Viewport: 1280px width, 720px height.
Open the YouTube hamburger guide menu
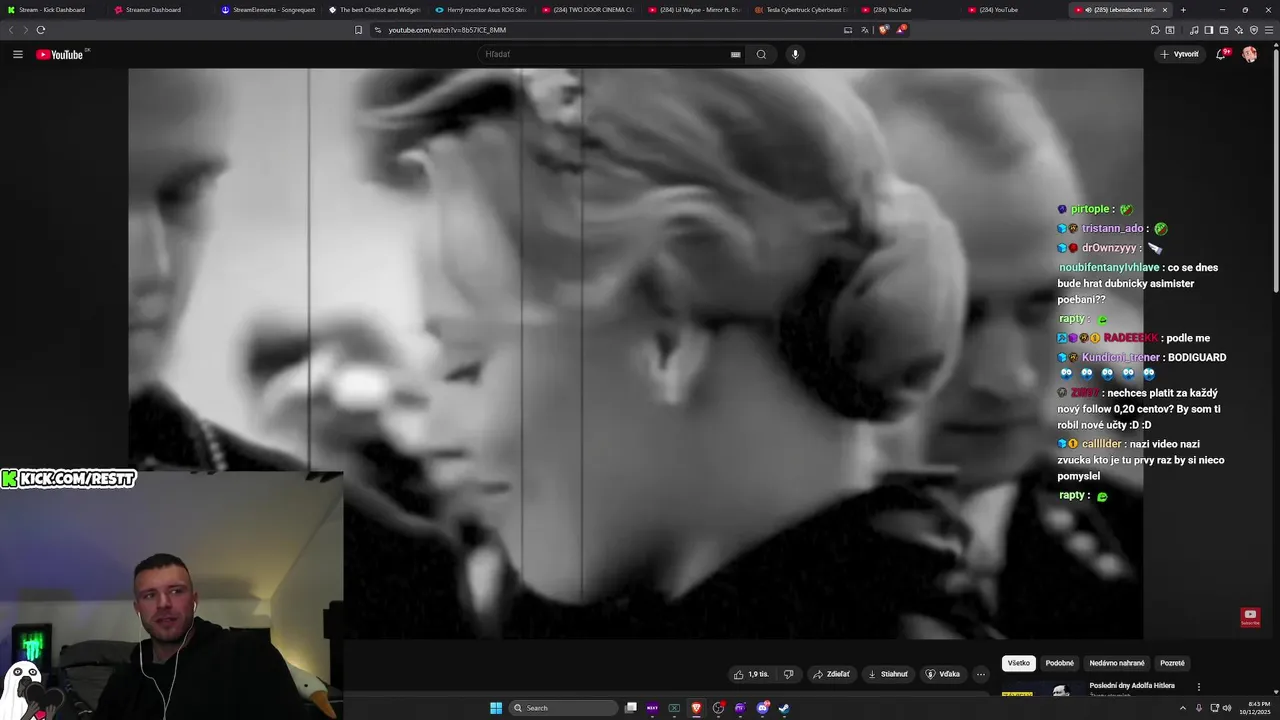click(18, 54)
